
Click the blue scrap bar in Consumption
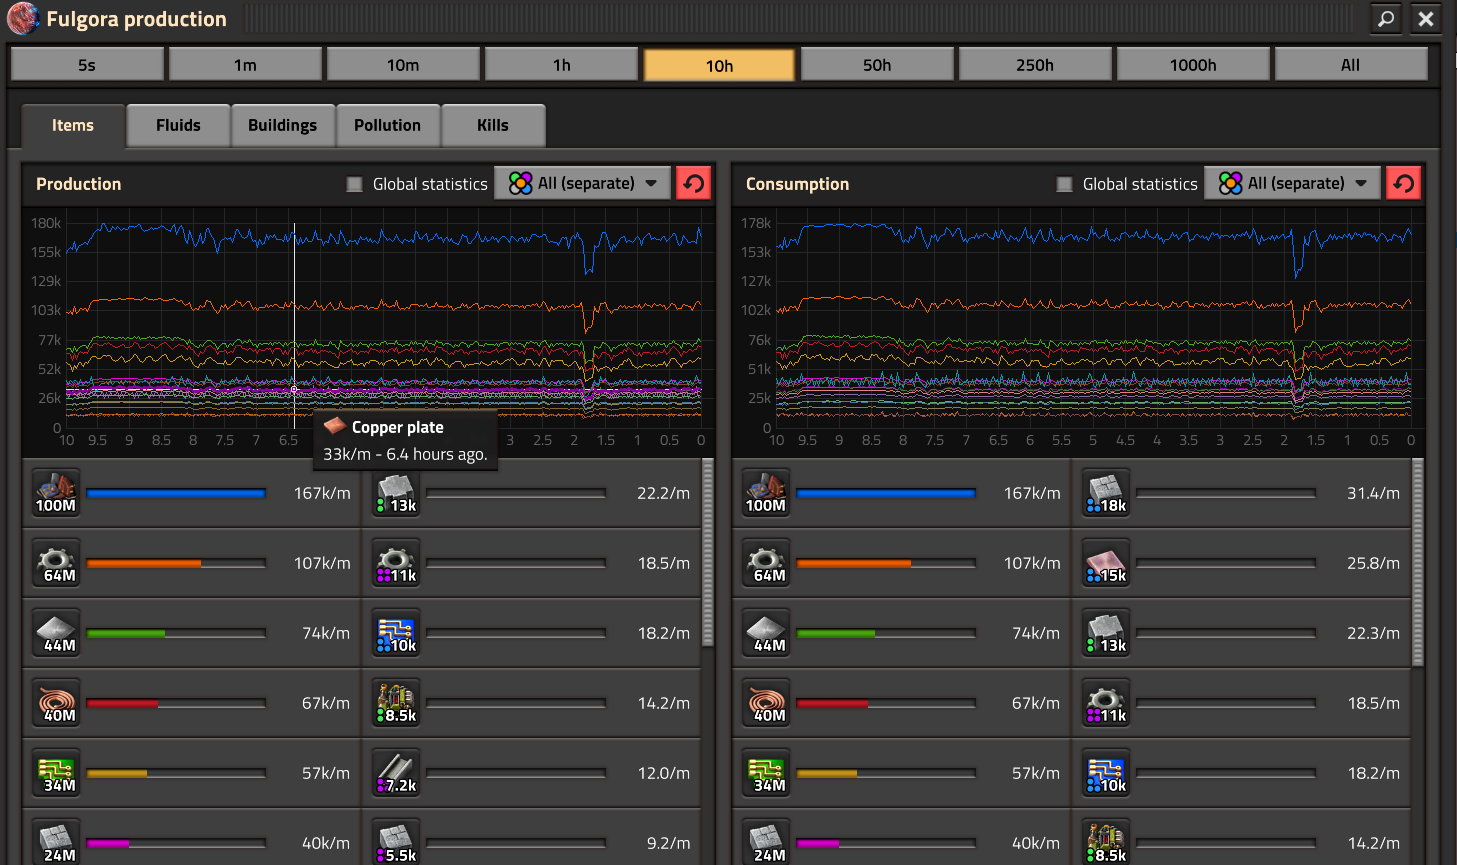885,493
